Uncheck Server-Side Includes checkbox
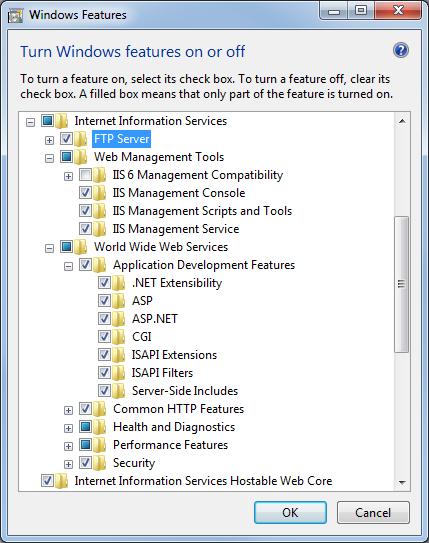Viewport: 429px width, 543px height. (x=104, y=391)
